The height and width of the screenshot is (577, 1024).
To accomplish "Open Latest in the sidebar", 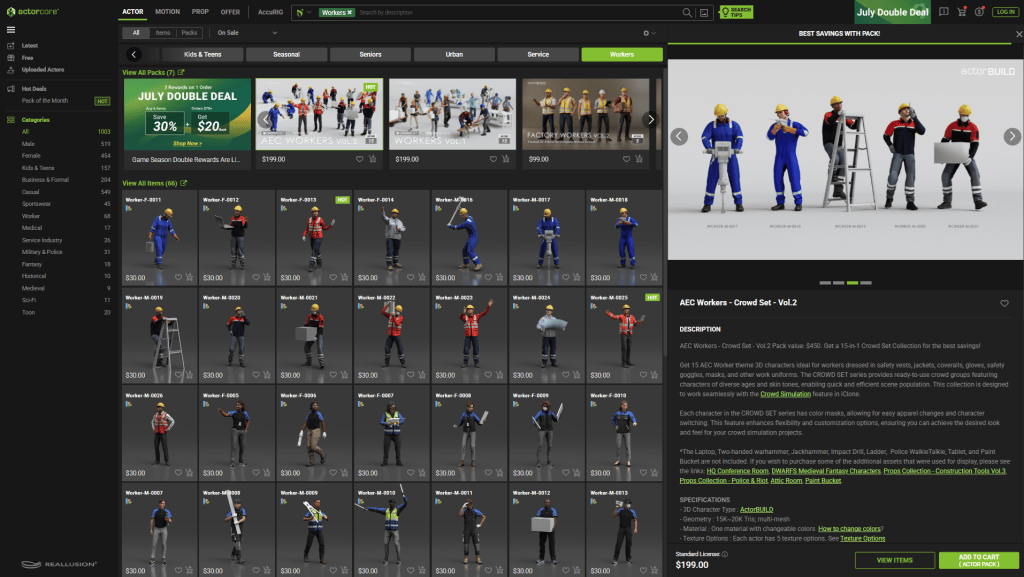I will click(x=29, y=46).
